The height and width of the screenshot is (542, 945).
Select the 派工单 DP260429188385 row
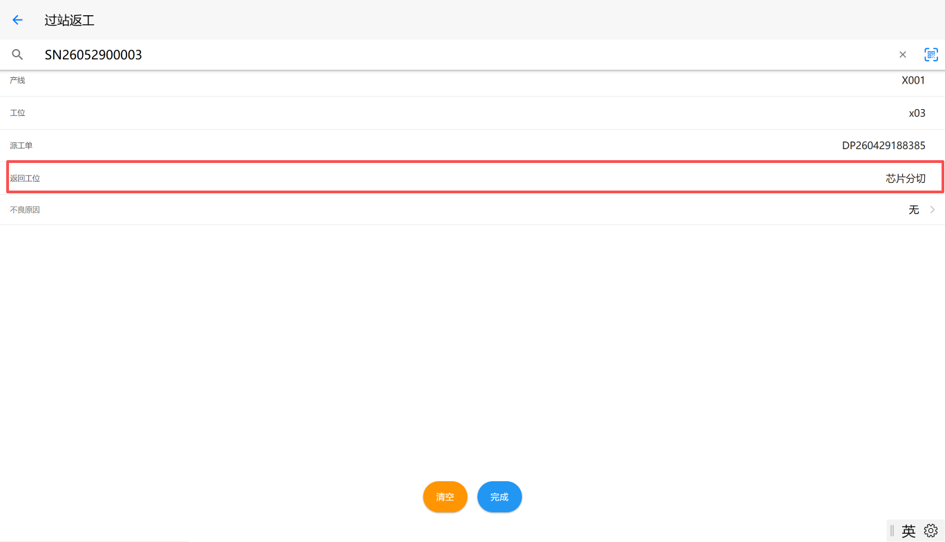tap(472, 145)
